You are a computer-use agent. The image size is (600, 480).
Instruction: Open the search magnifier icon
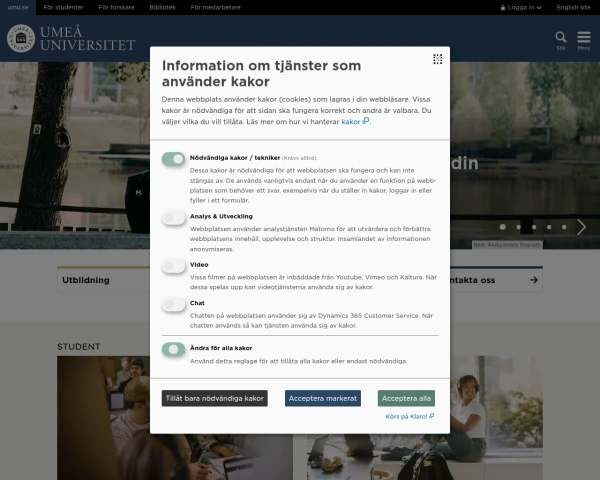click(x=561, y=38)
